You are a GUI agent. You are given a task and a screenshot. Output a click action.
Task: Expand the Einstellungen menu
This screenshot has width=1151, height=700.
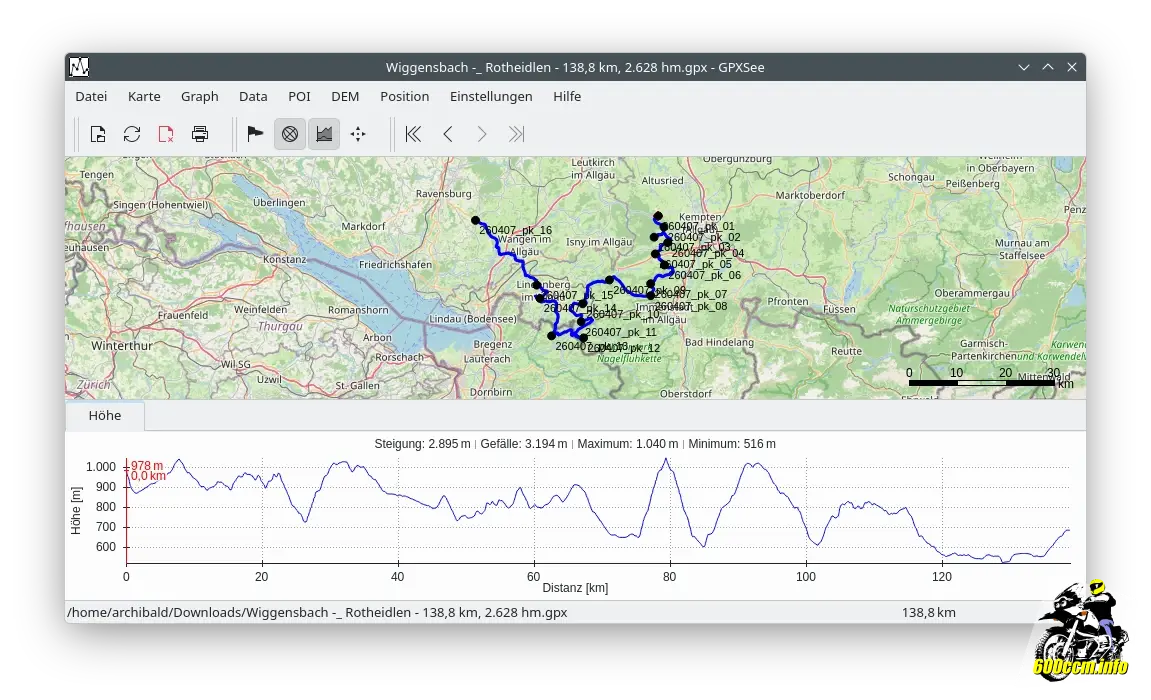(x=491, y=96)
